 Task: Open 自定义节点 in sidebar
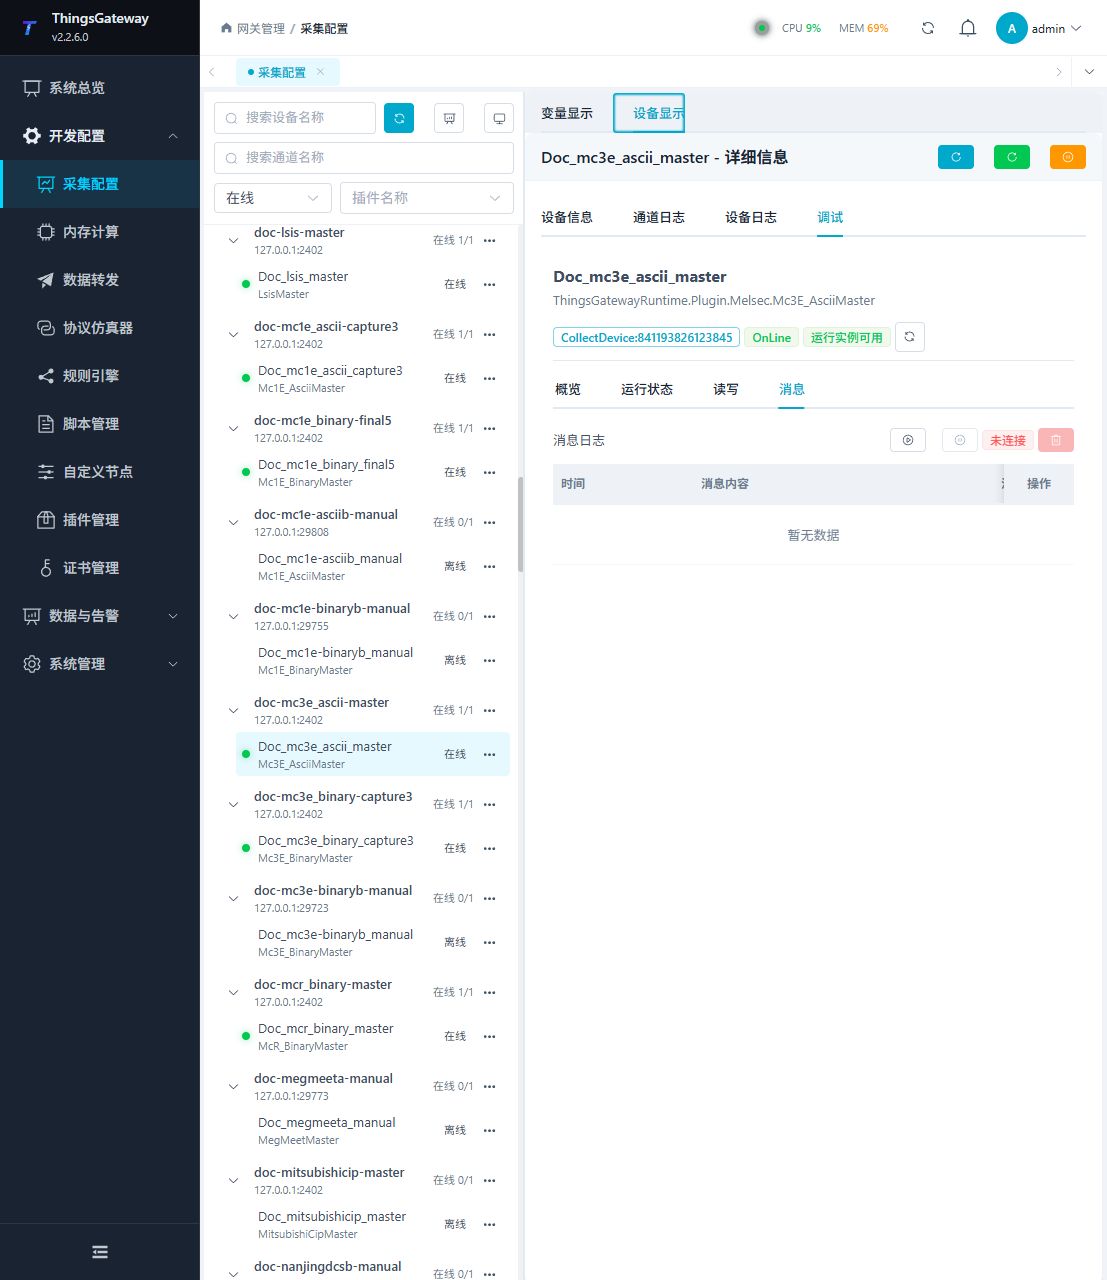(x=100, y=472)
